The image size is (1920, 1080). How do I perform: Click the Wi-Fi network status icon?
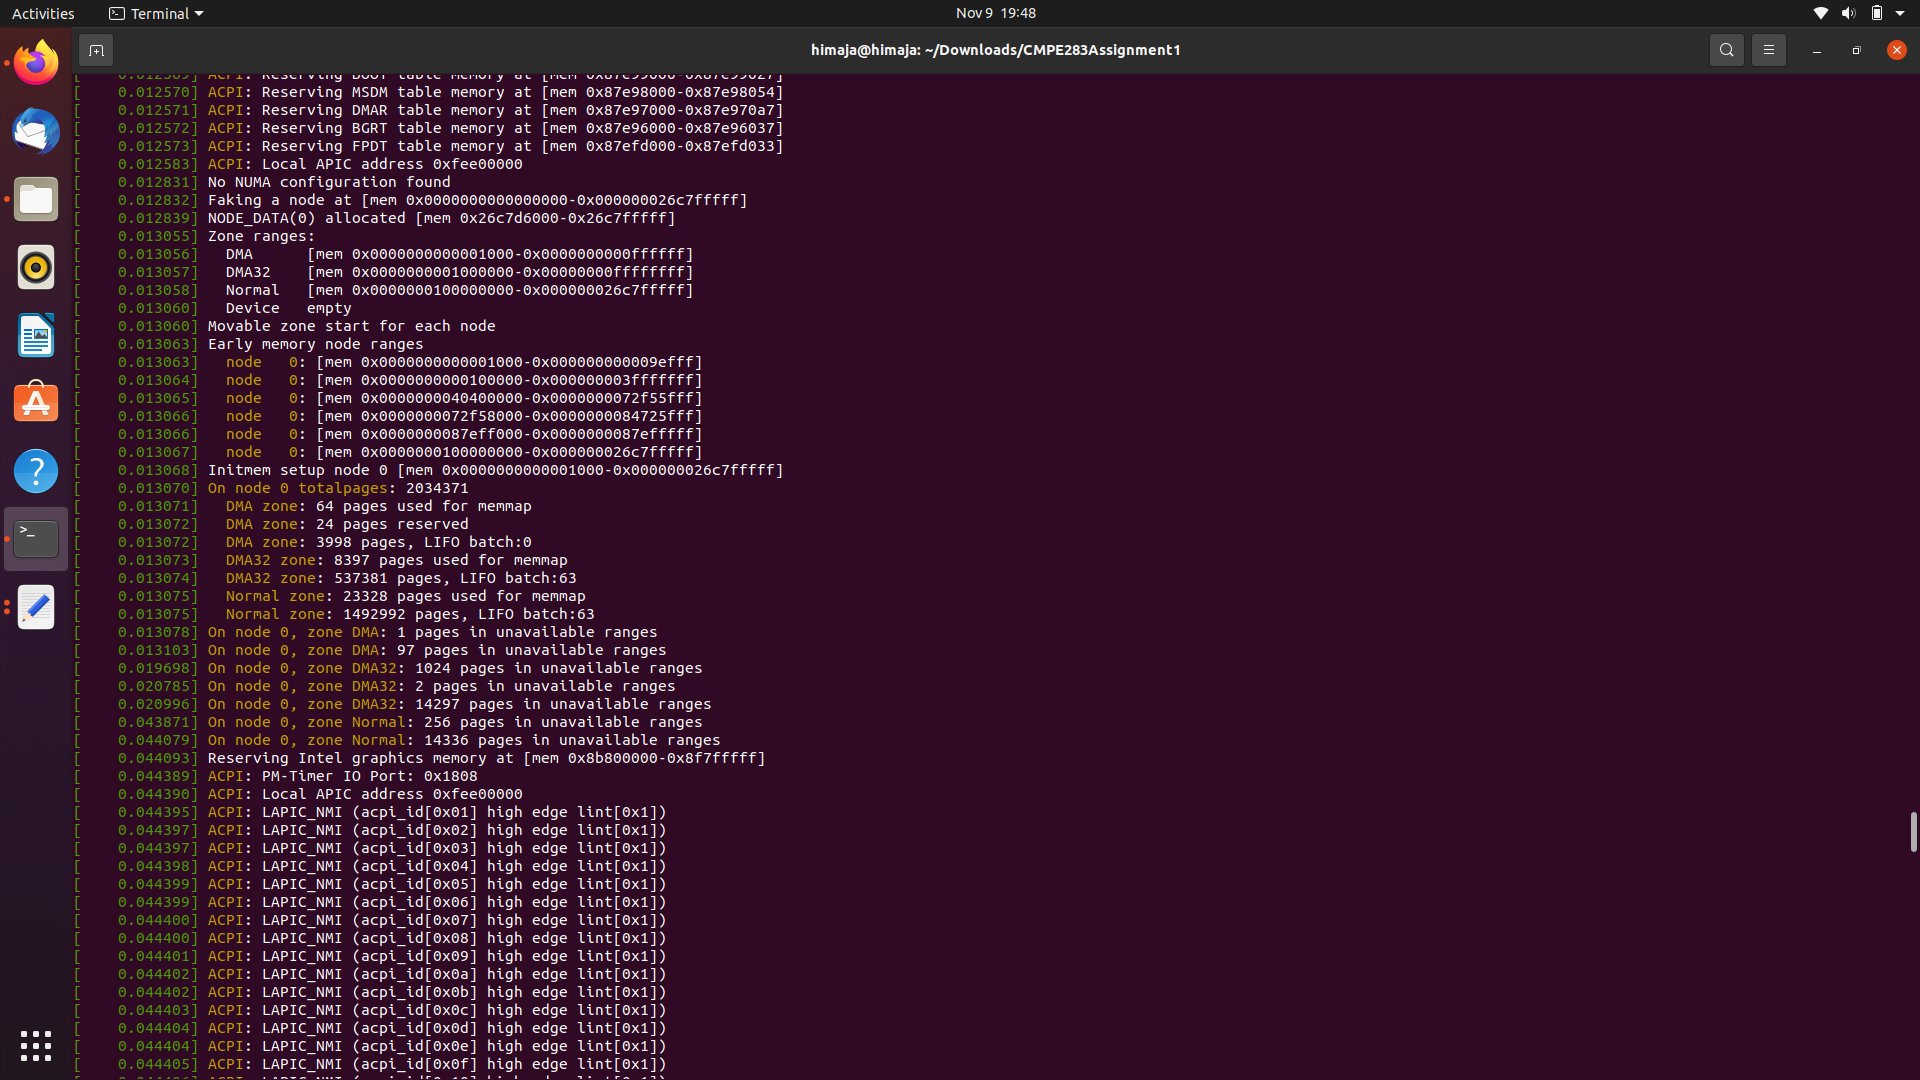tap(1820, 13)
